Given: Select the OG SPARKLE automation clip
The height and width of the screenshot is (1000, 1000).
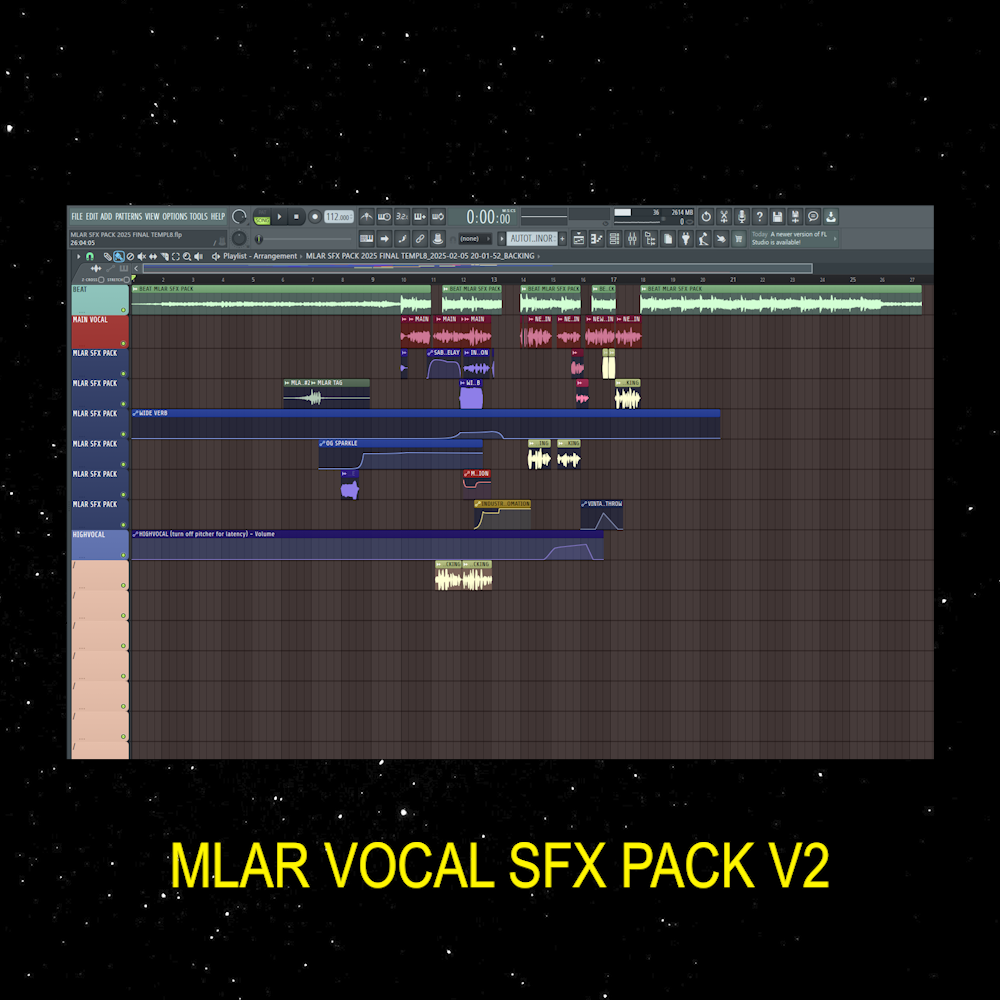Looking at the screenshot, I should [401, 454].
